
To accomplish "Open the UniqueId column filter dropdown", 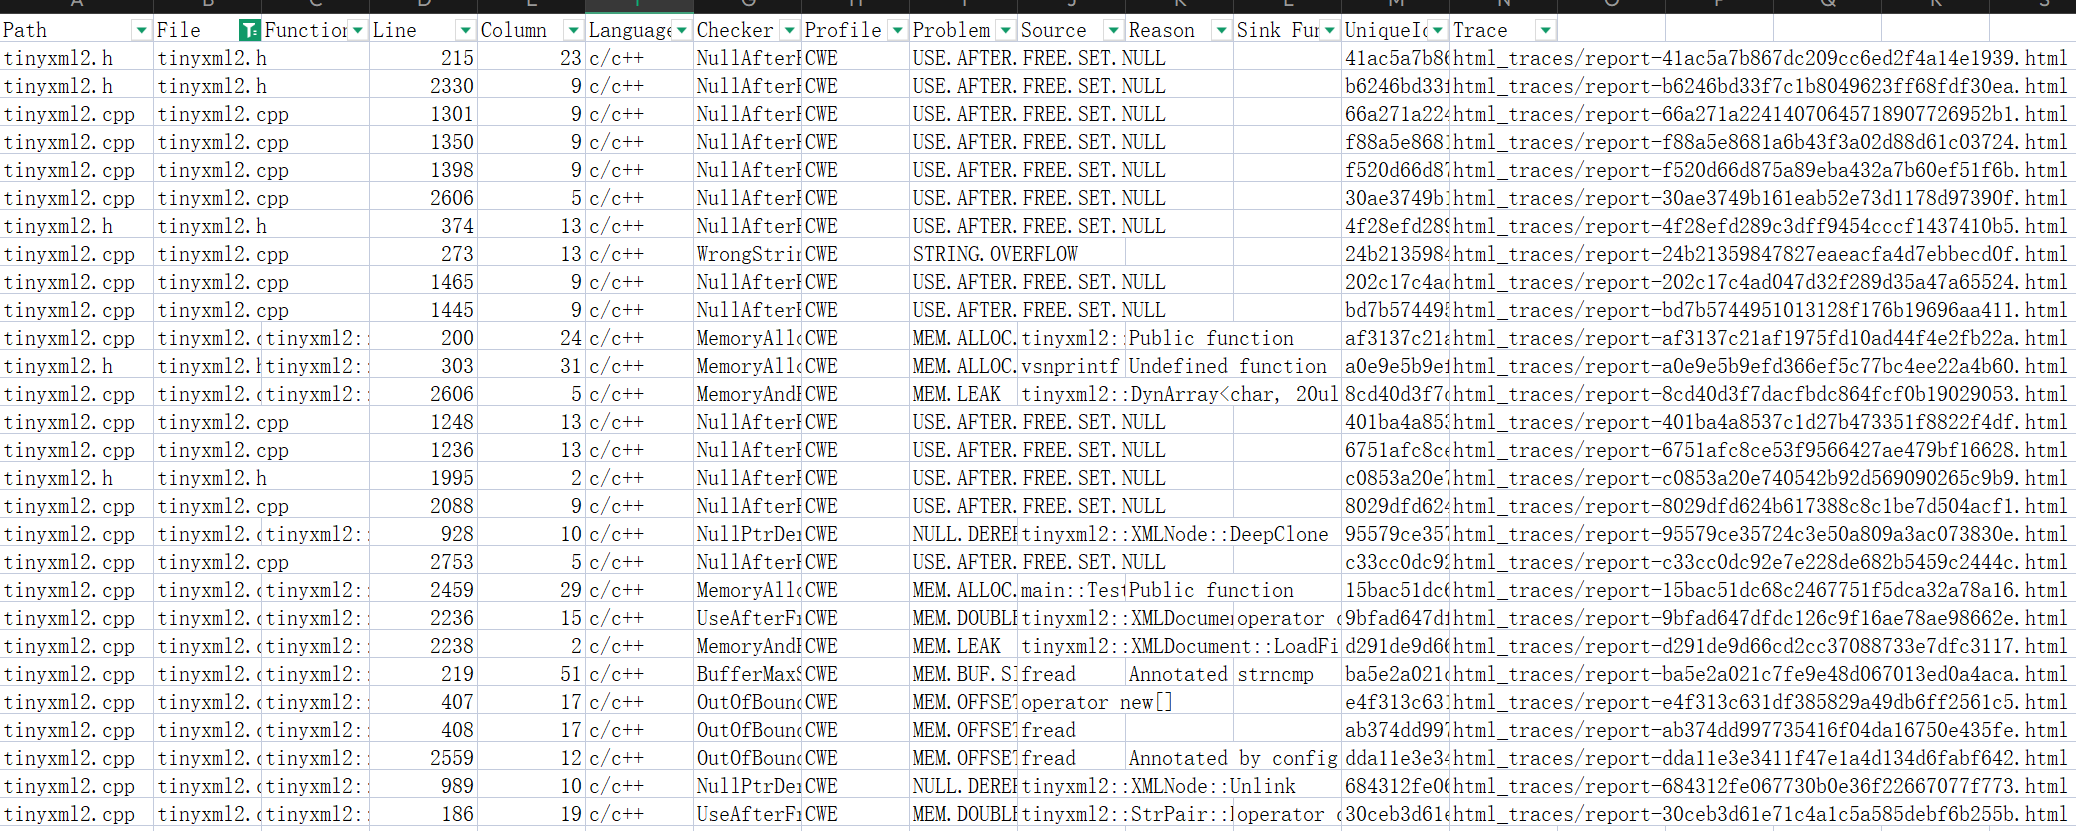I will (1437, 31).
